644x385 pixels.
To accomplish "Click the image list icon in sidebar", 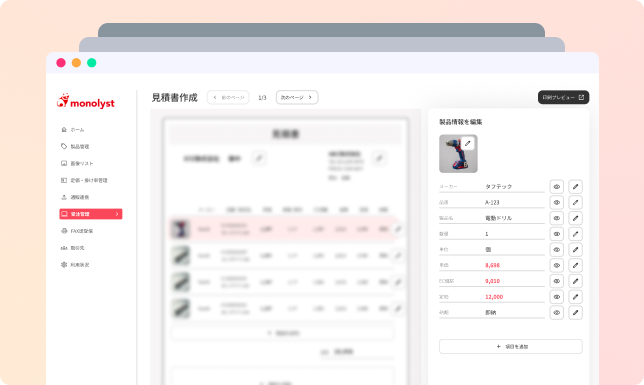I will click(x=64, y=163).
